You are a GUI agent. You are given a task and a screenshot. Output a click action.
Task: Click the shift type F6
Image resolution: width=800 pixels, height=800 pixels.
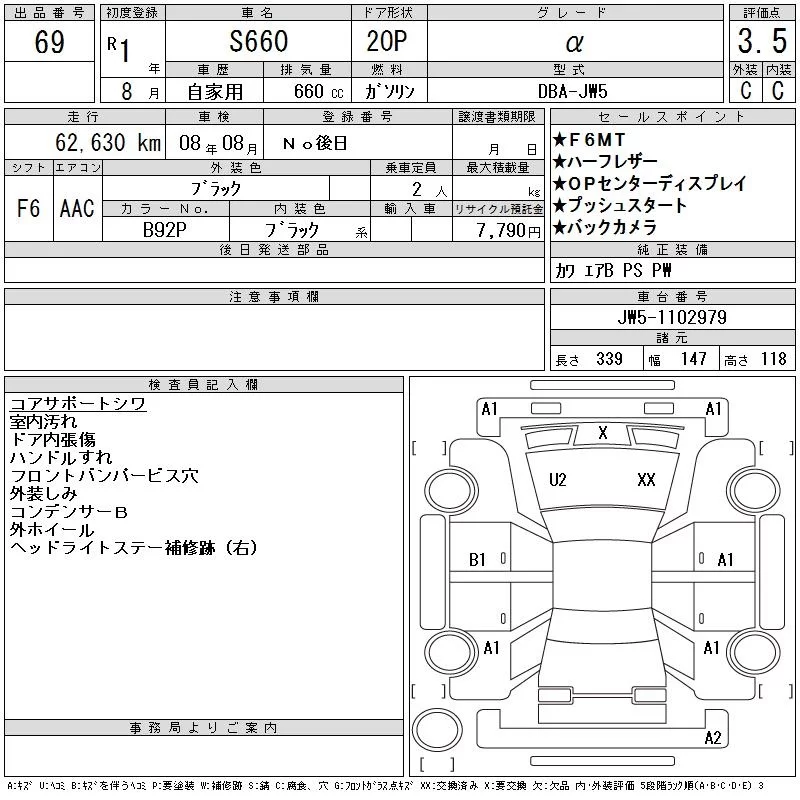pyautogui.click(x=28, y=209)
